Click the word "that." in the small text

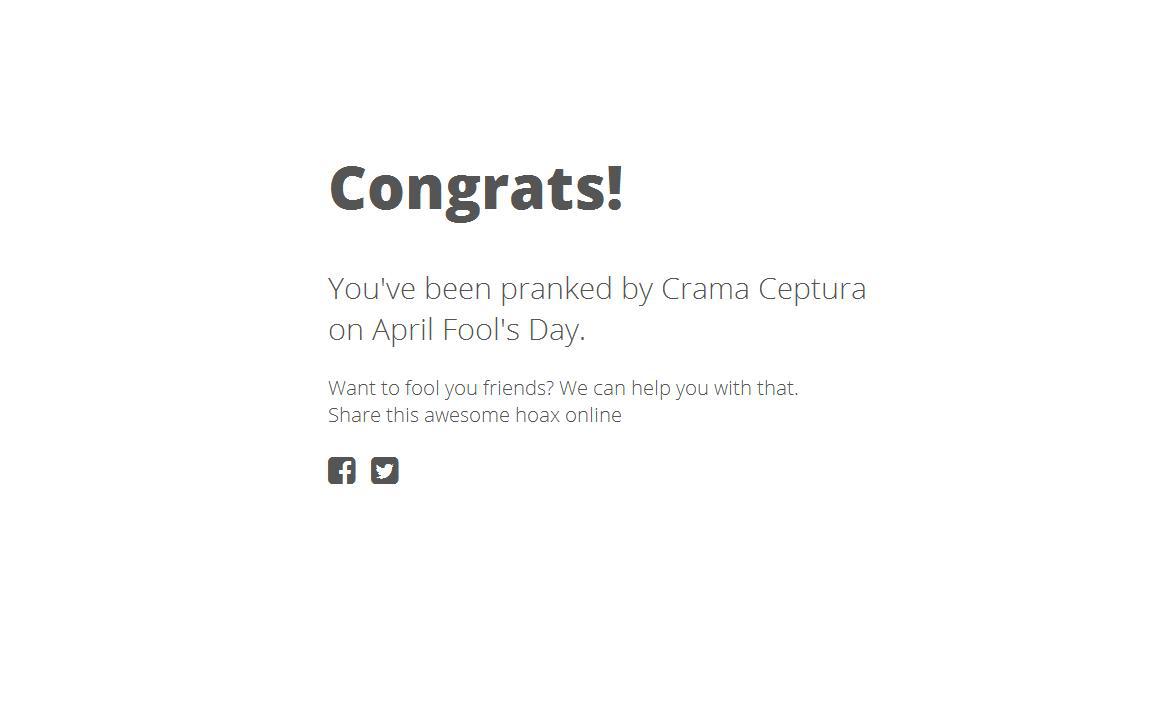[777, 388]
